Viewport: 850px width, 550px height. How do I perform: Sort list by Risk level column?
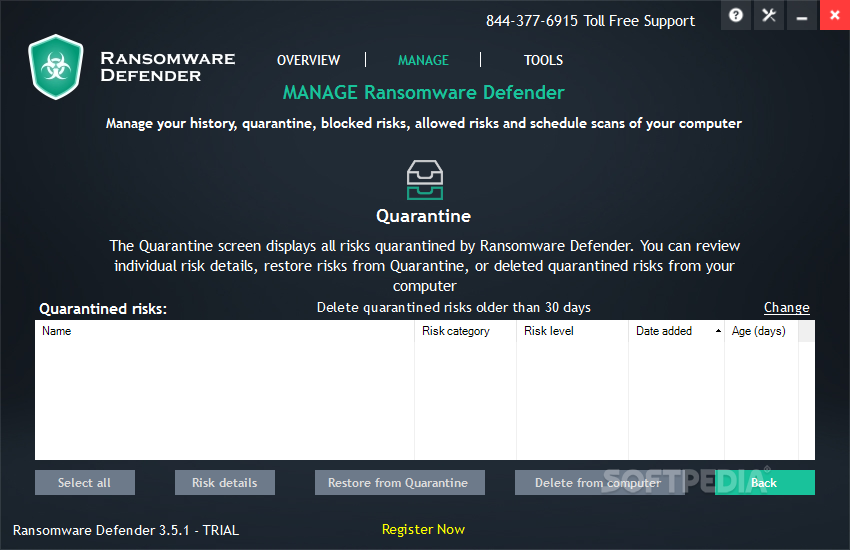(x=572, y=331)
